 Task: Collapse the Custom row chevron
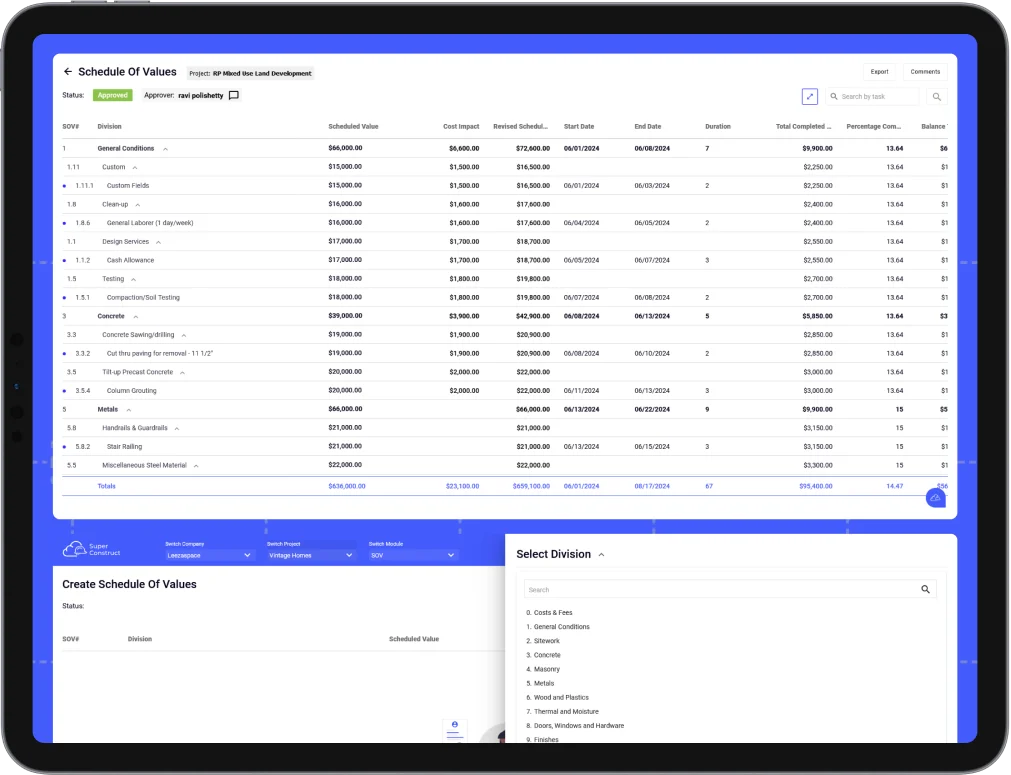click(135, 168)
